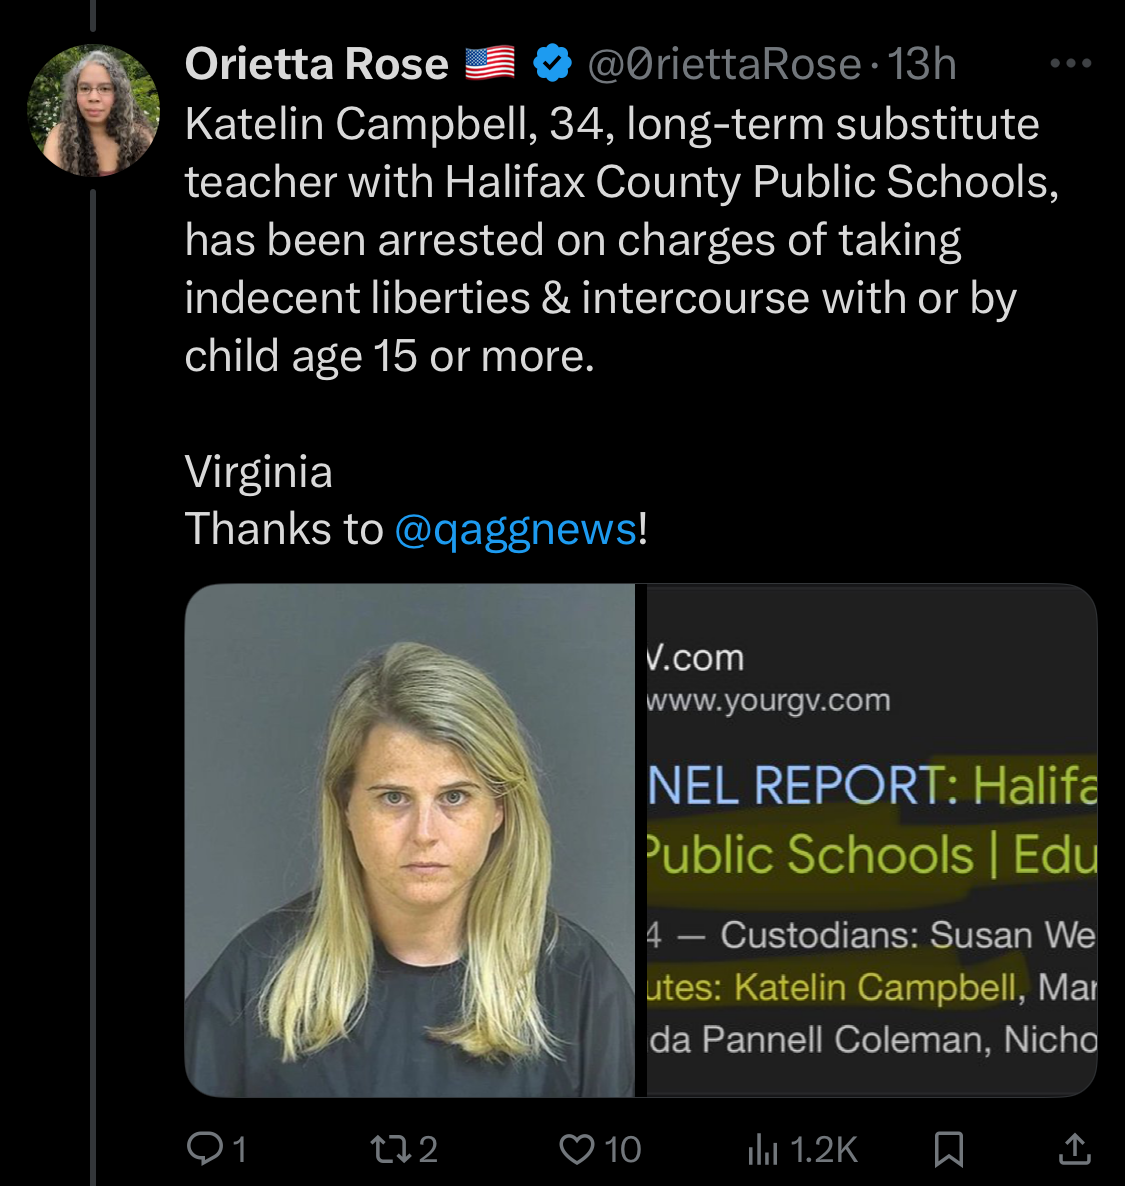This screenshot has width=1125, height=1186.
Task: Click the 13h timestamp
Action: [922, 64]
